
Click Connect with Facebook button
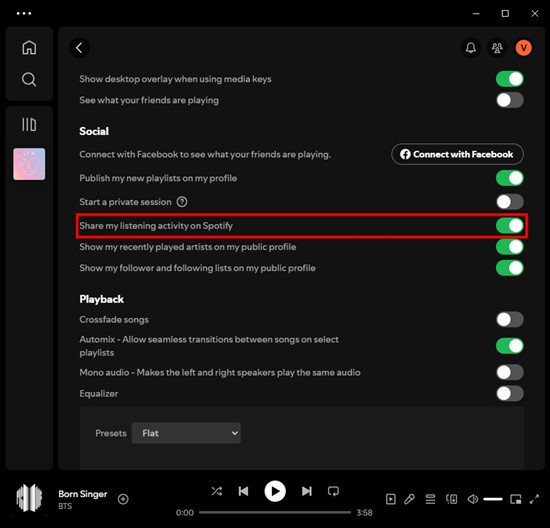click(x=457, y=154)
